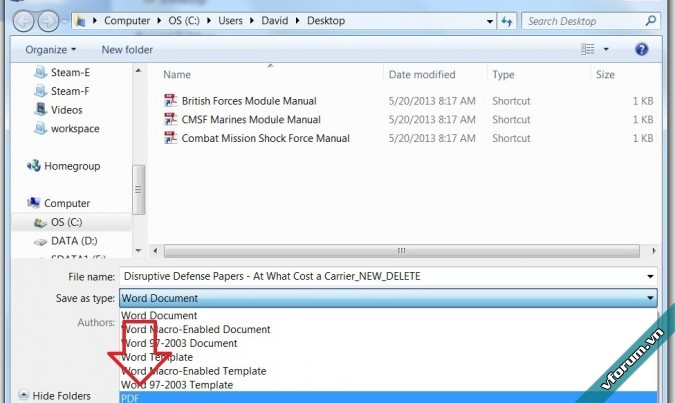Screen dimensions: 675x403
Task: Click the Back navigation arrow button
Action: click(23, 21)
